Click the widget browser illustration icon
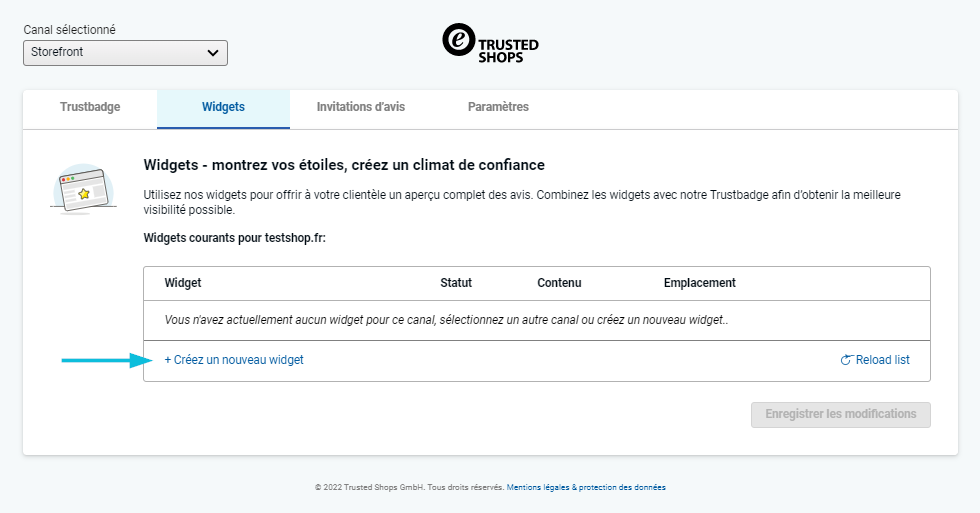980x513 pixels. click(82, 188)
